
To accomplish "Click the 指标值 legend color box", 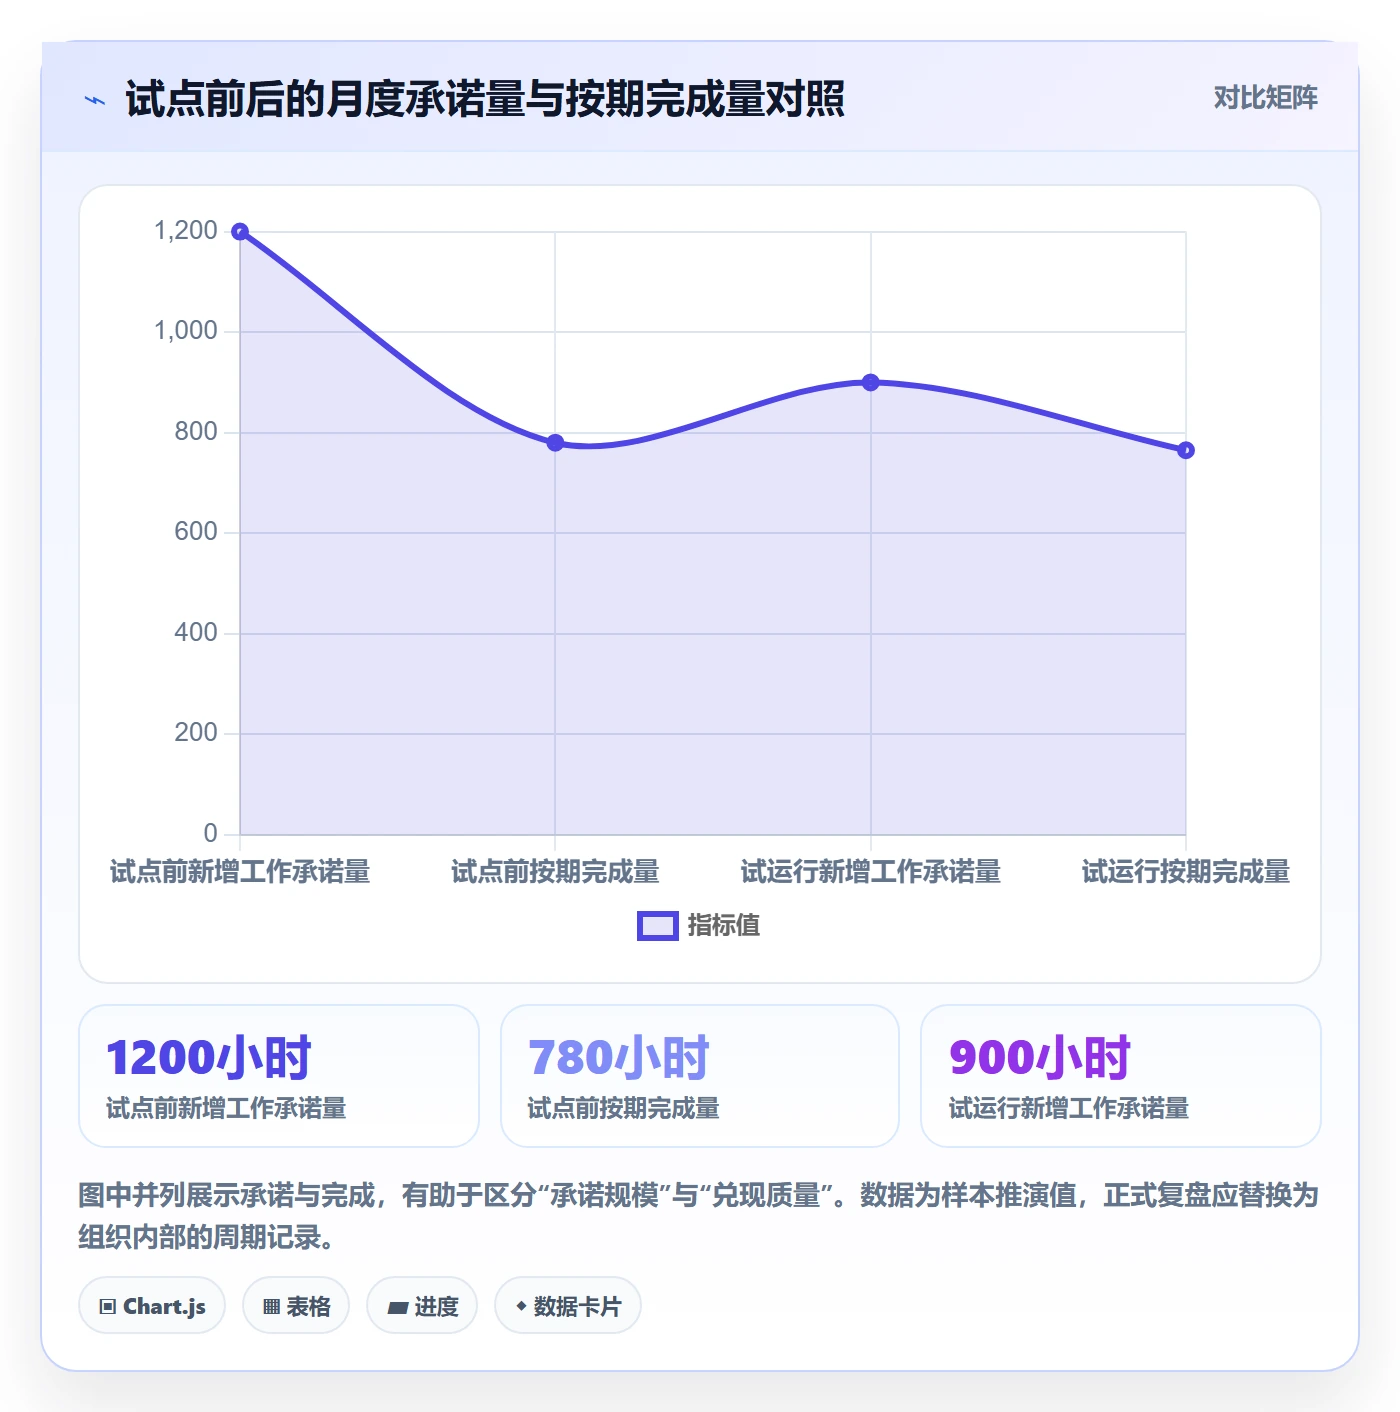I will (658, 926).
